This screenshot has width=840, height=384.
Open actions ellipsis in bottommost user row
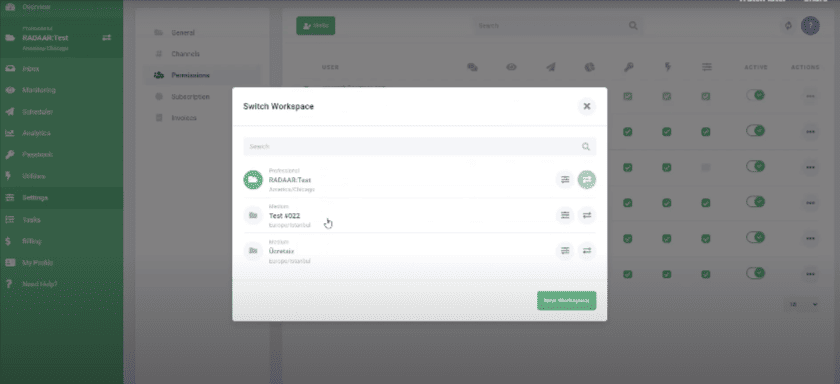click(810, 274)
